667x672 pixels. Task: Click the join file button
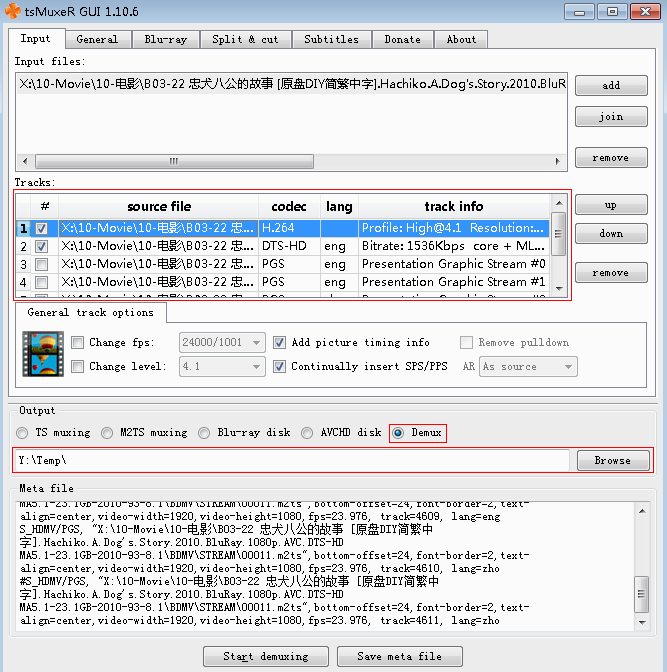point(611,117)
